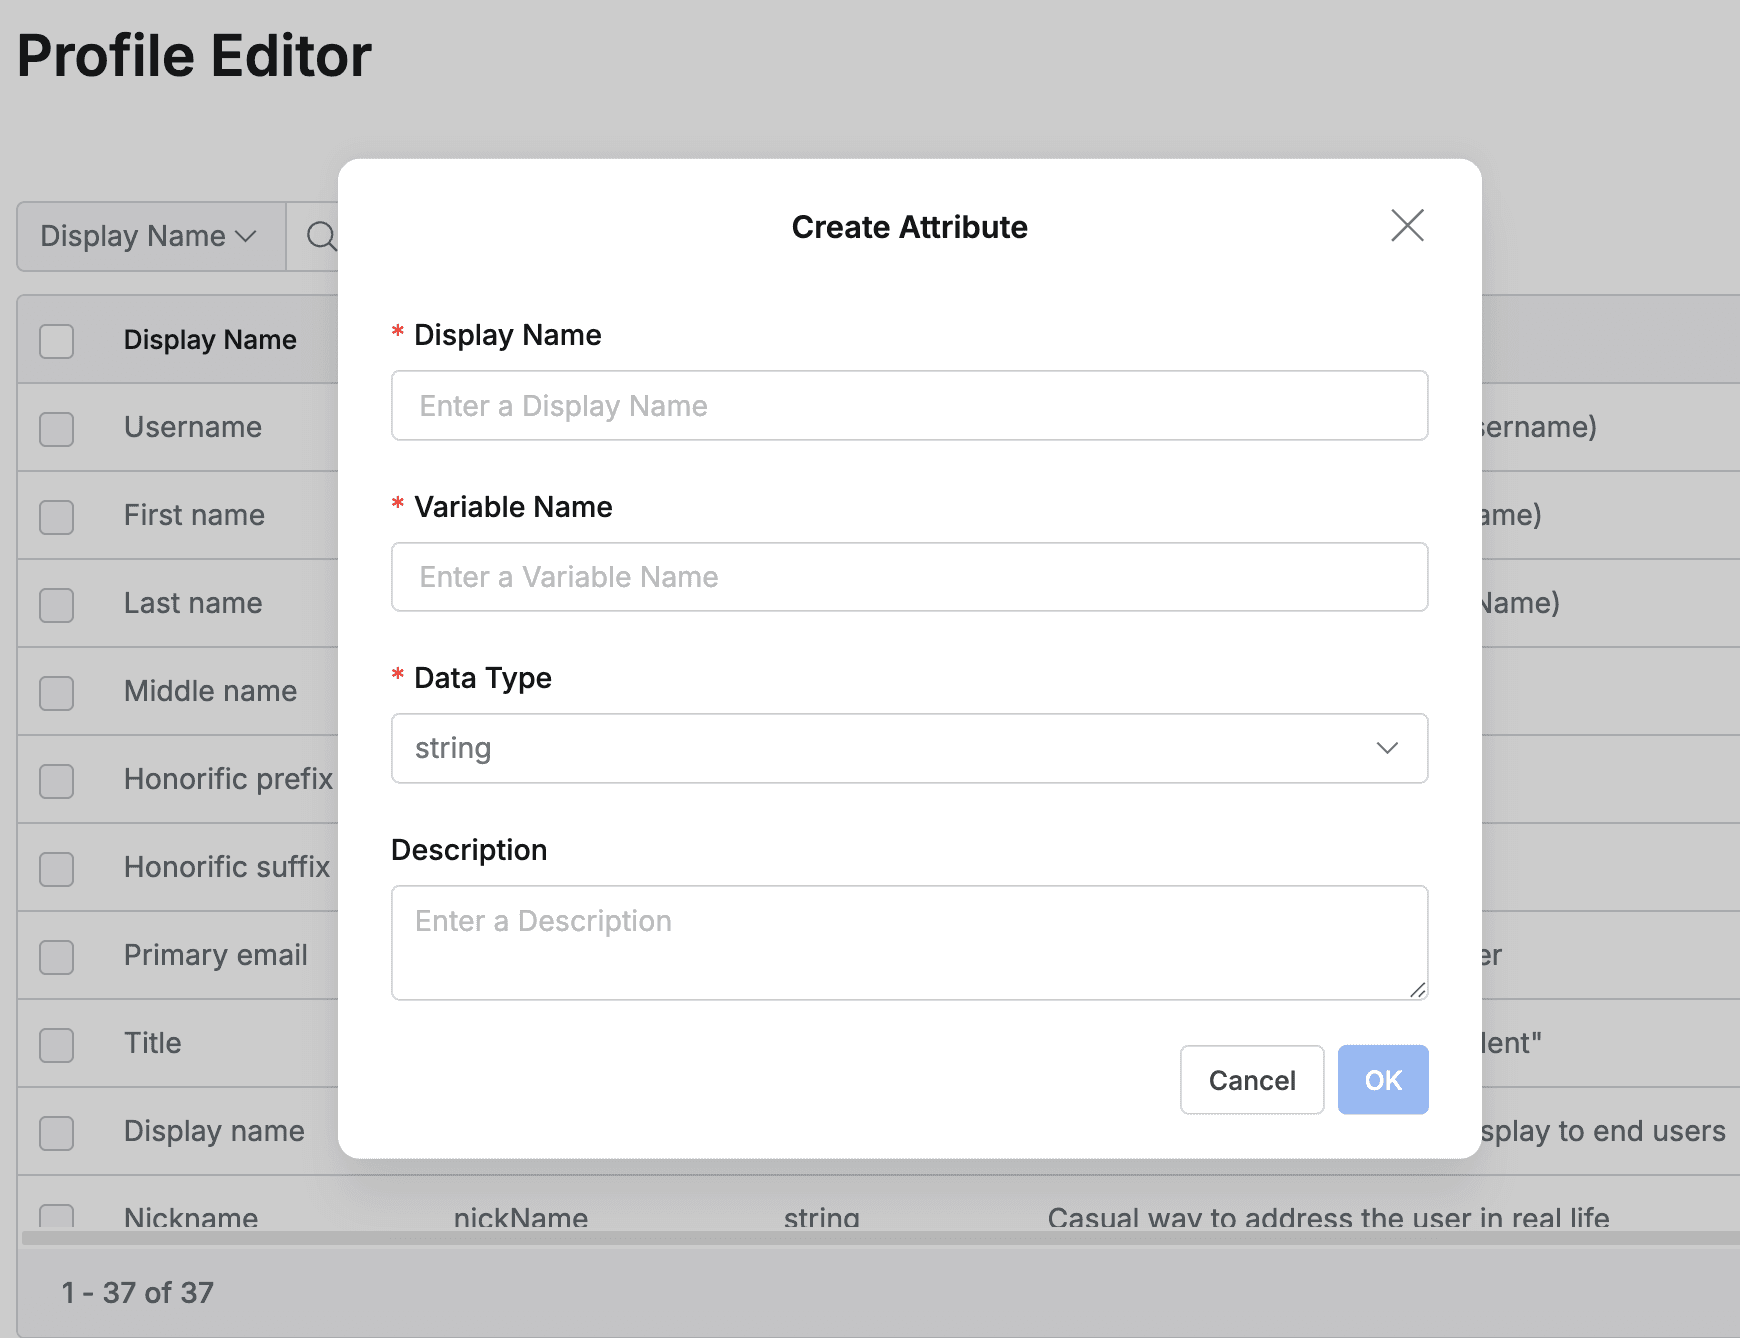This screenshot has height=1338, width=1740.
Task: Check the Title row checkbox
Action: [57, 1045]
